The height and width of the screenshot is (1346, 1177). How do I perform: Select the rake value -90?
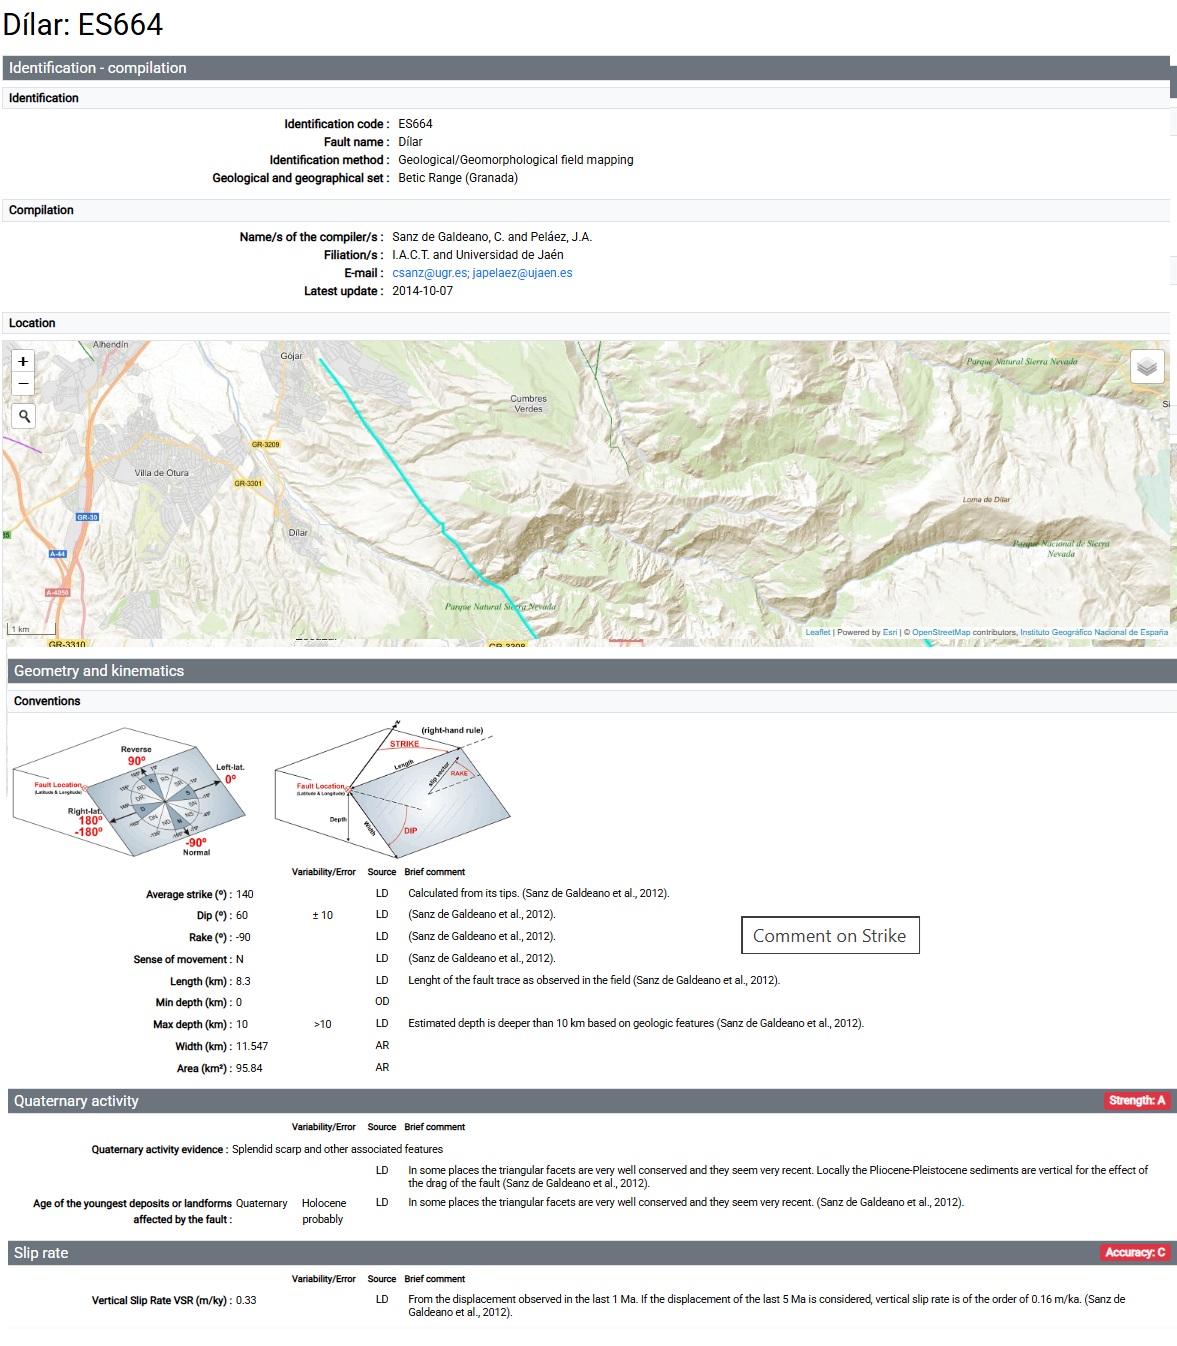243,938
